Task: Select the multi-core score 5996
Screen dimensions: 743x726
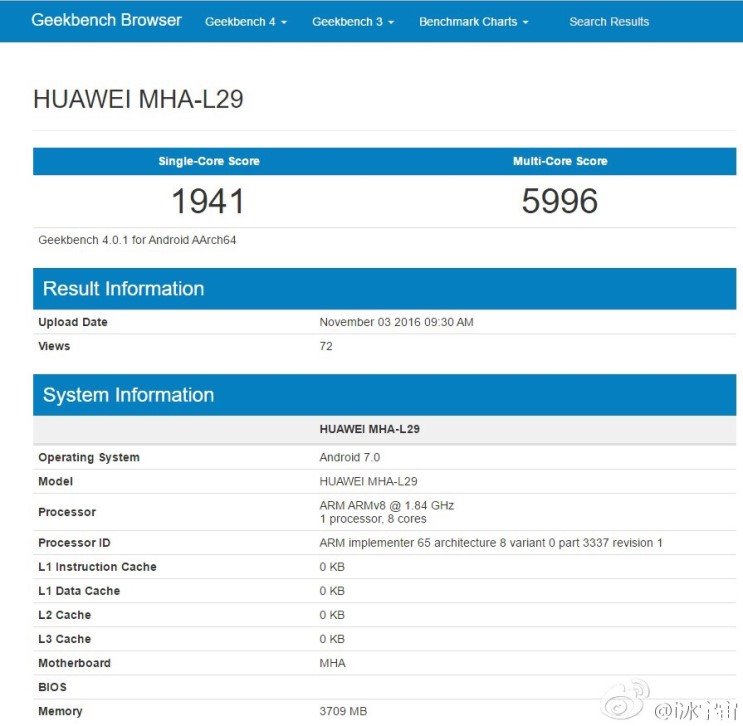Action: [x=560, y=201]
